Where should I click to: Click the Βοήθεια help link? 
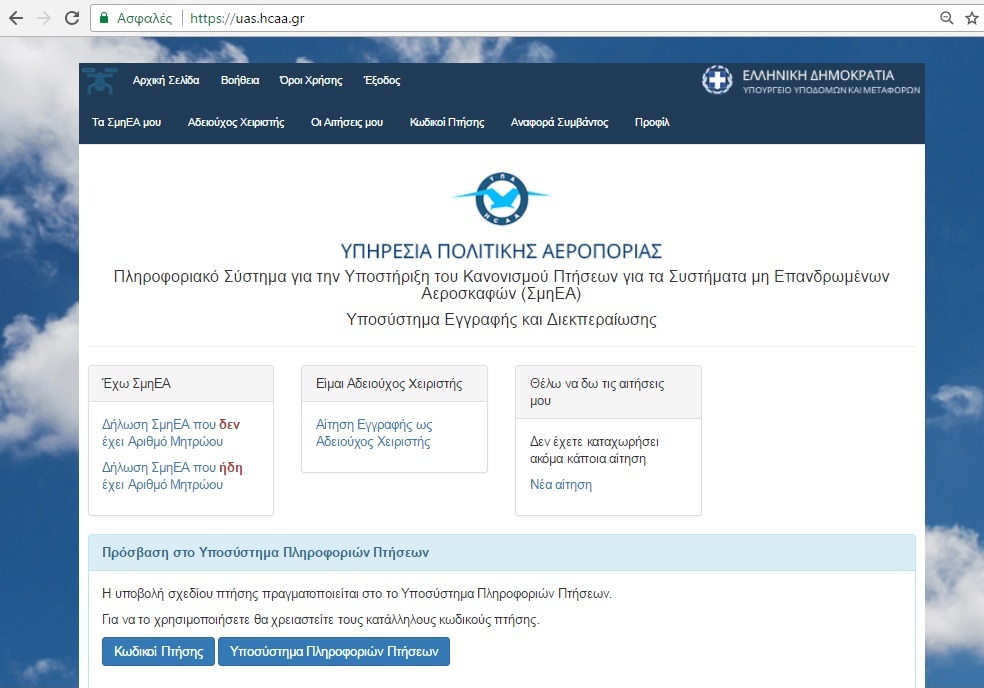[240, 80]
